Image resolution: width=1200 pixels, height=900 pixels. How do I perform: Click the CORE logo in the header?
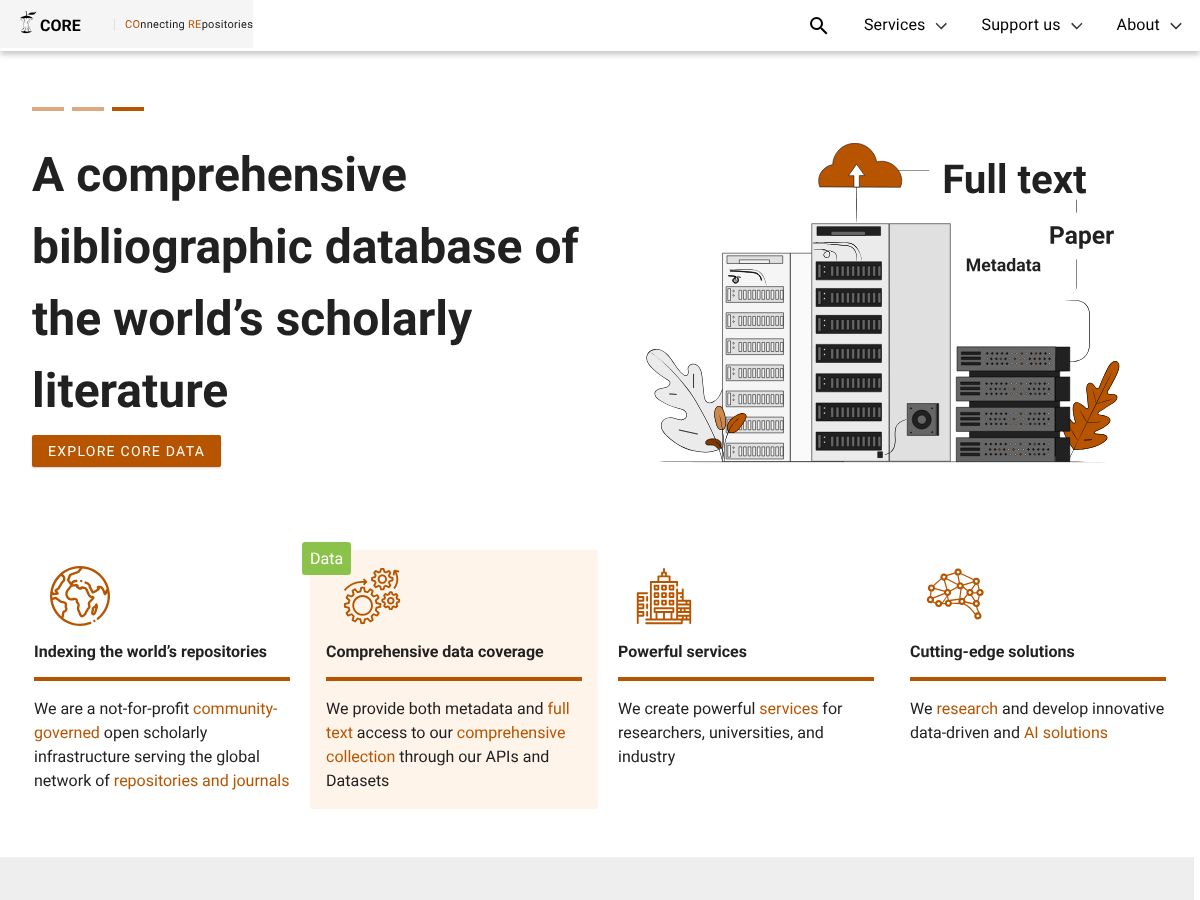(50, 24)
